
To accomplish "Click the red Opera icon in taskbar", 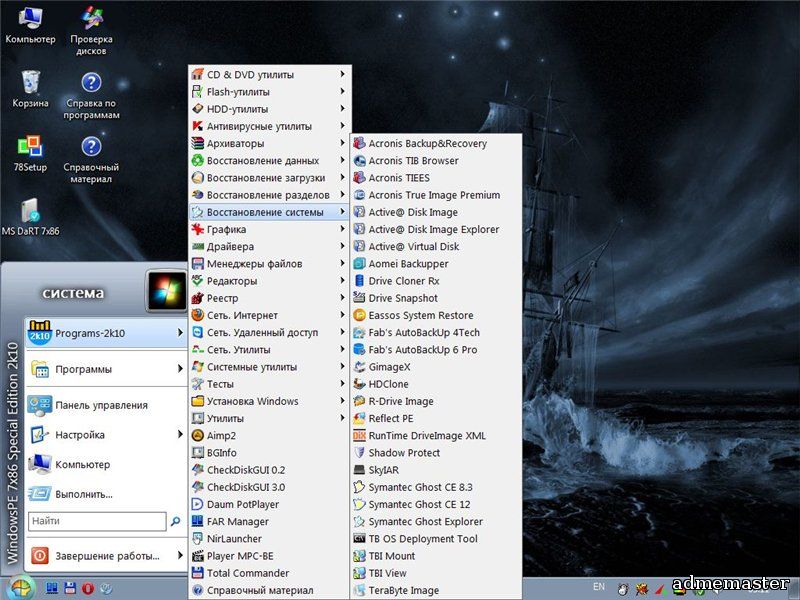I will click(x=88, y=588).
